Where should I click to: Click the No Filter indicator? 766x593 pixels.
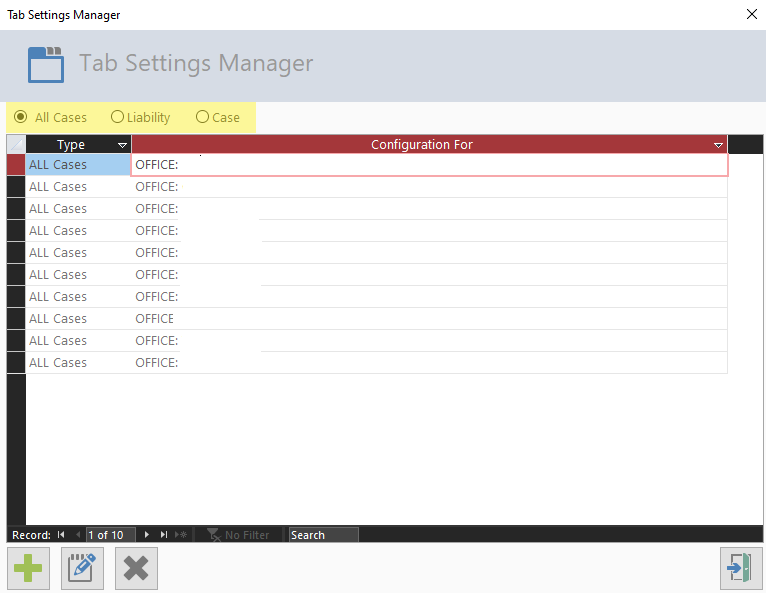pyautogui.click(x=238, y=535)
